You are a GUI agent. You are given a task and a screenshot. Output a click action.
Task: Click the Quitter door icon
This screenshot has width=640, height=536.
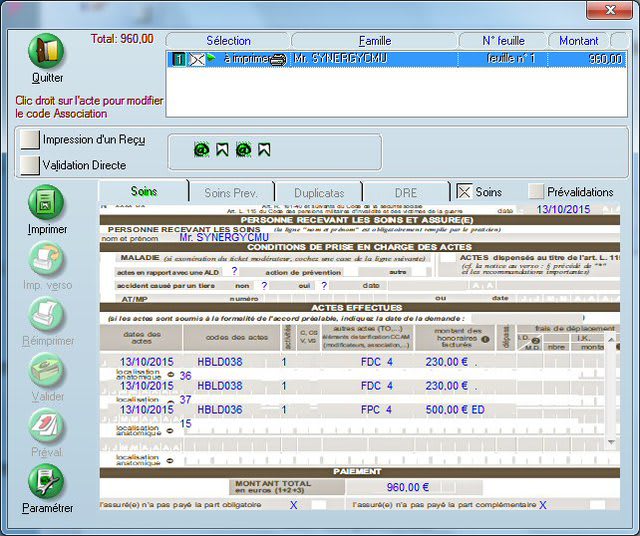tap(46, 51)
